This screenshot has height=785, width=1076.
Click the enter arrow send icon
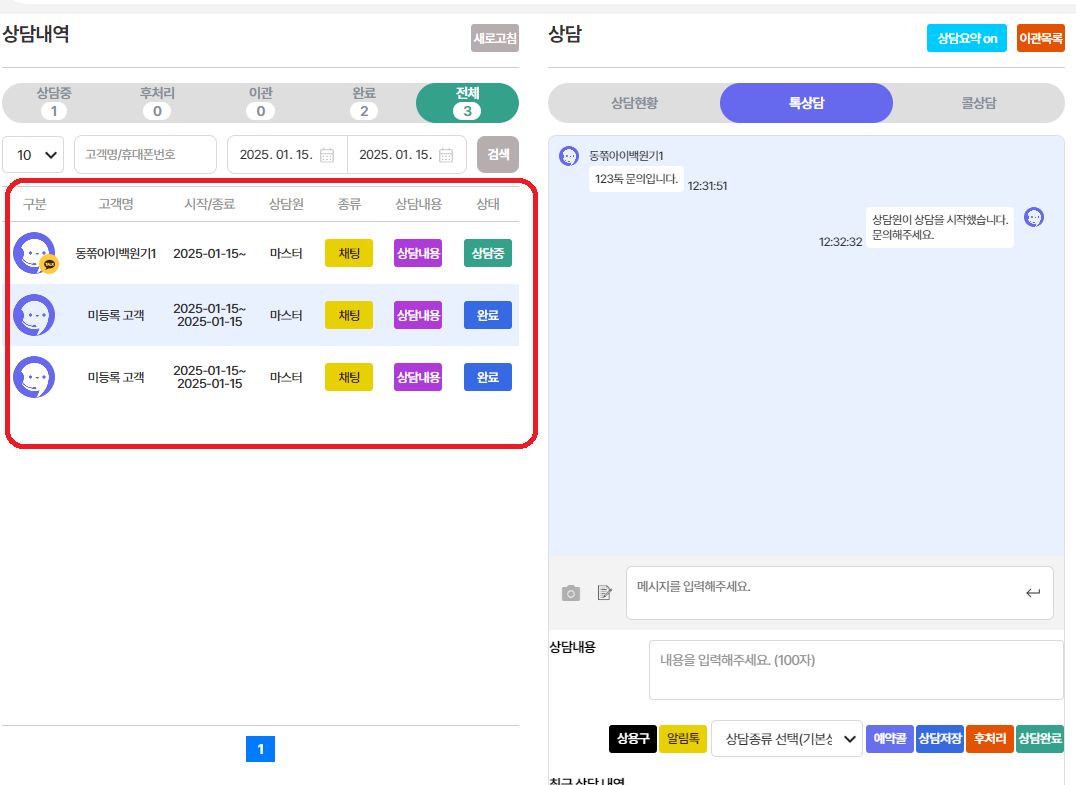coord(1033,593)
